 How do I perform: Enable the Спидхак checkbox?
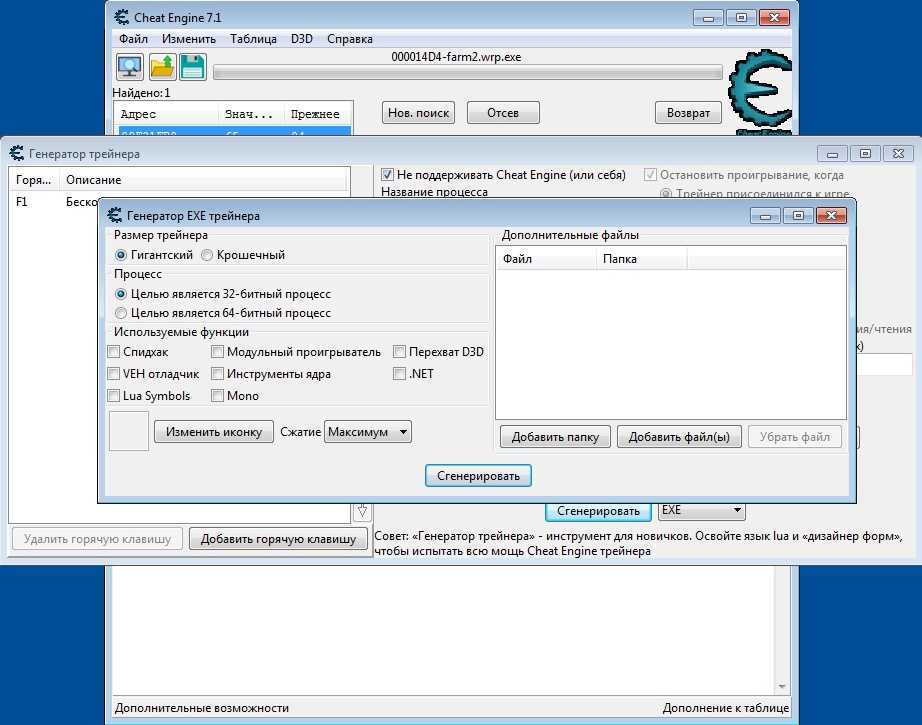coord(115,352)
